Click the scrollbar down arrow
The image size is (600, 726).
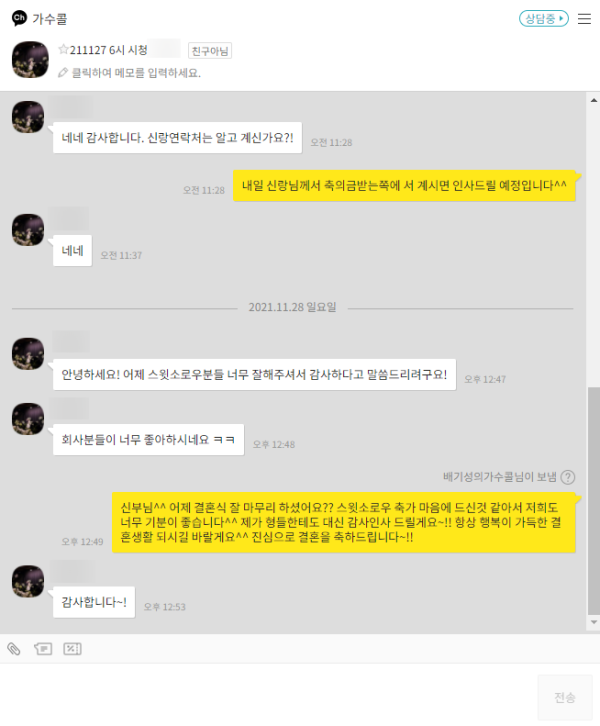(x=594, y=622)
